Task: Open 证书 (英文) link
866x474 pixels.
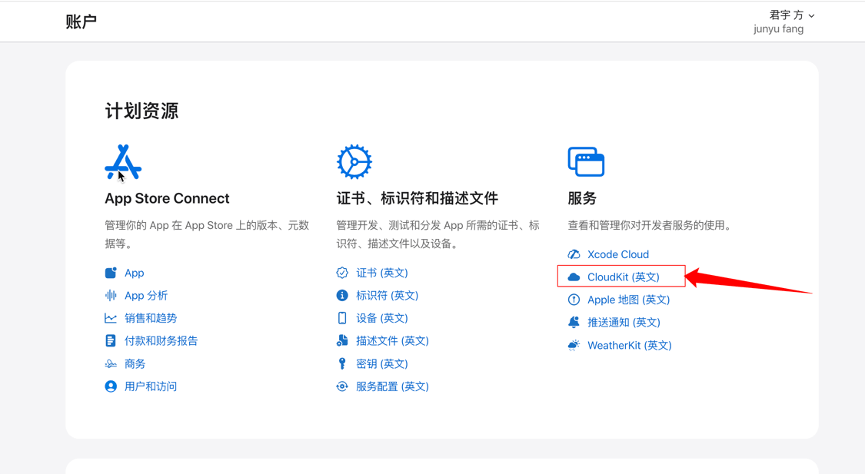Action: [x=382, y=273]
